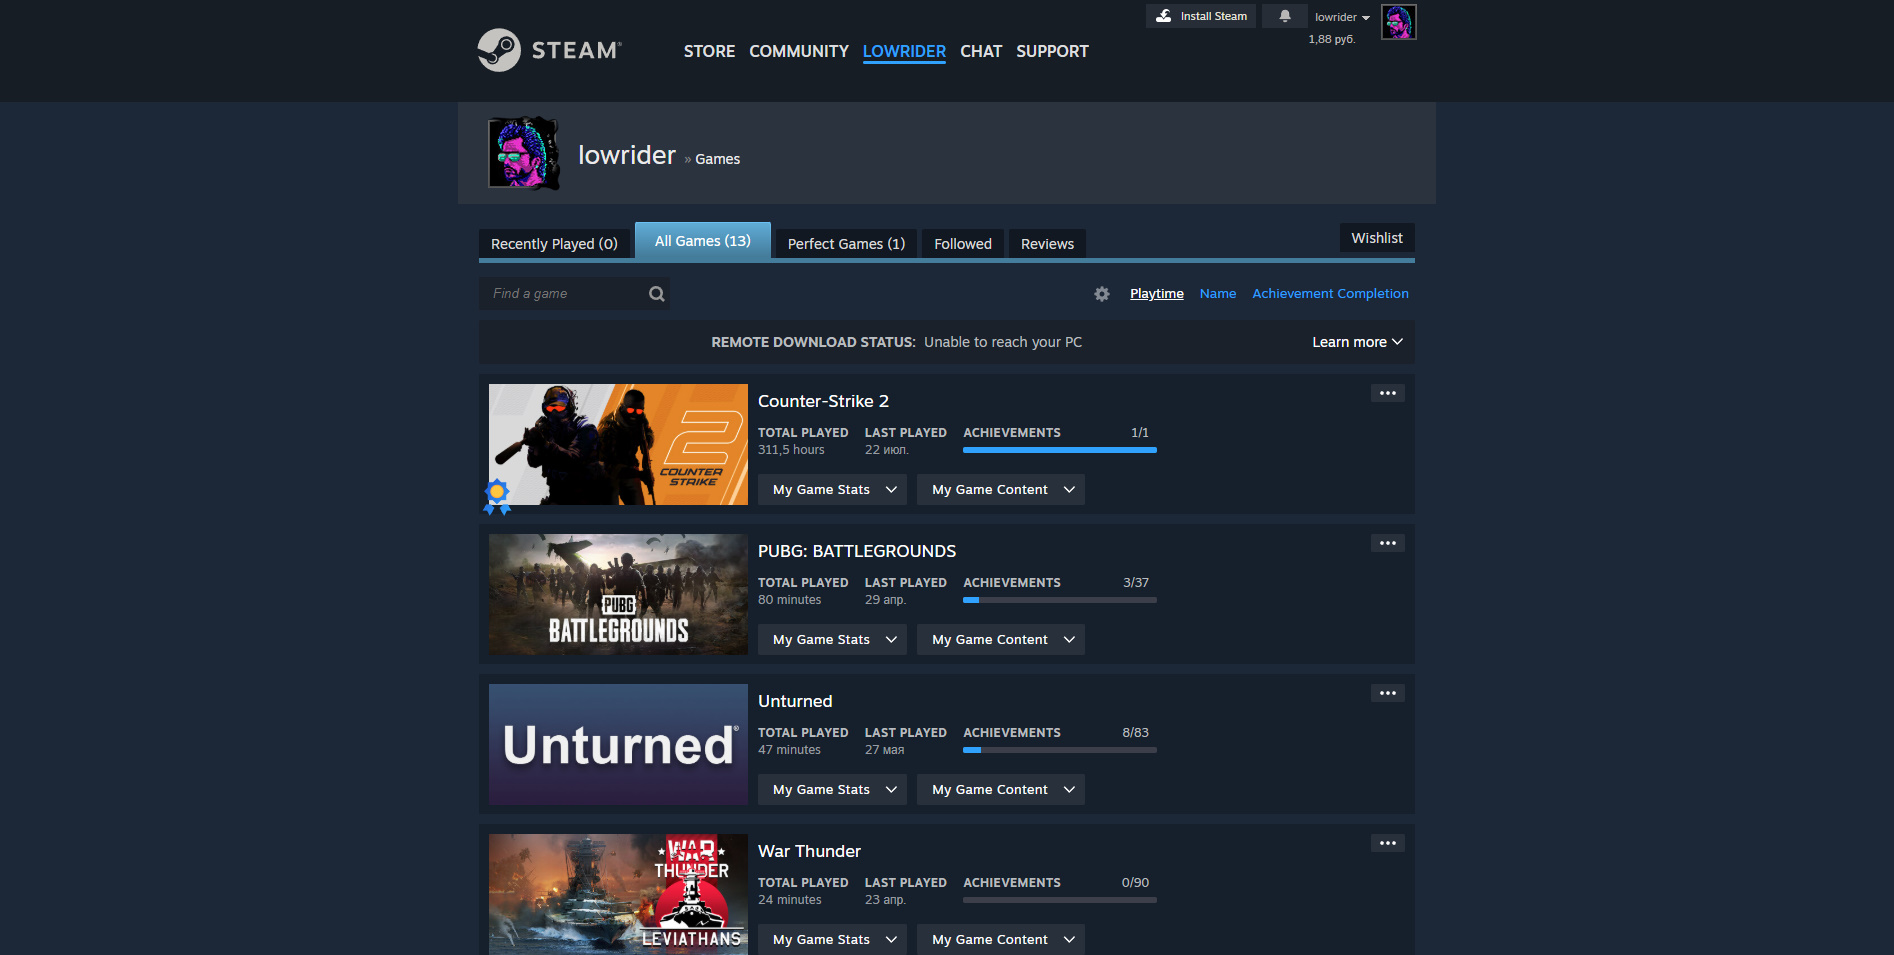Sort games by Playtime

[x=1157, y=294]
